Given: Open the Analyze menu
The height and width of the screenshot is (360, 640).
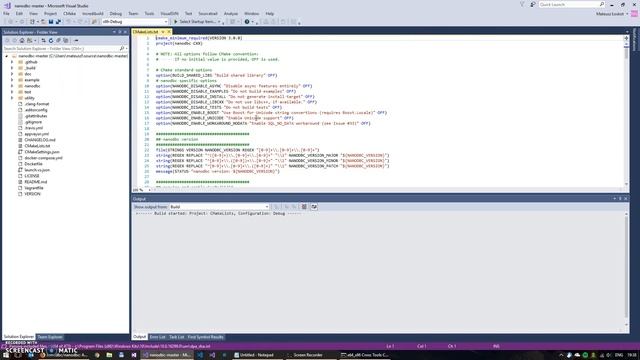Looking at the screenshot, I should (231, 13).
